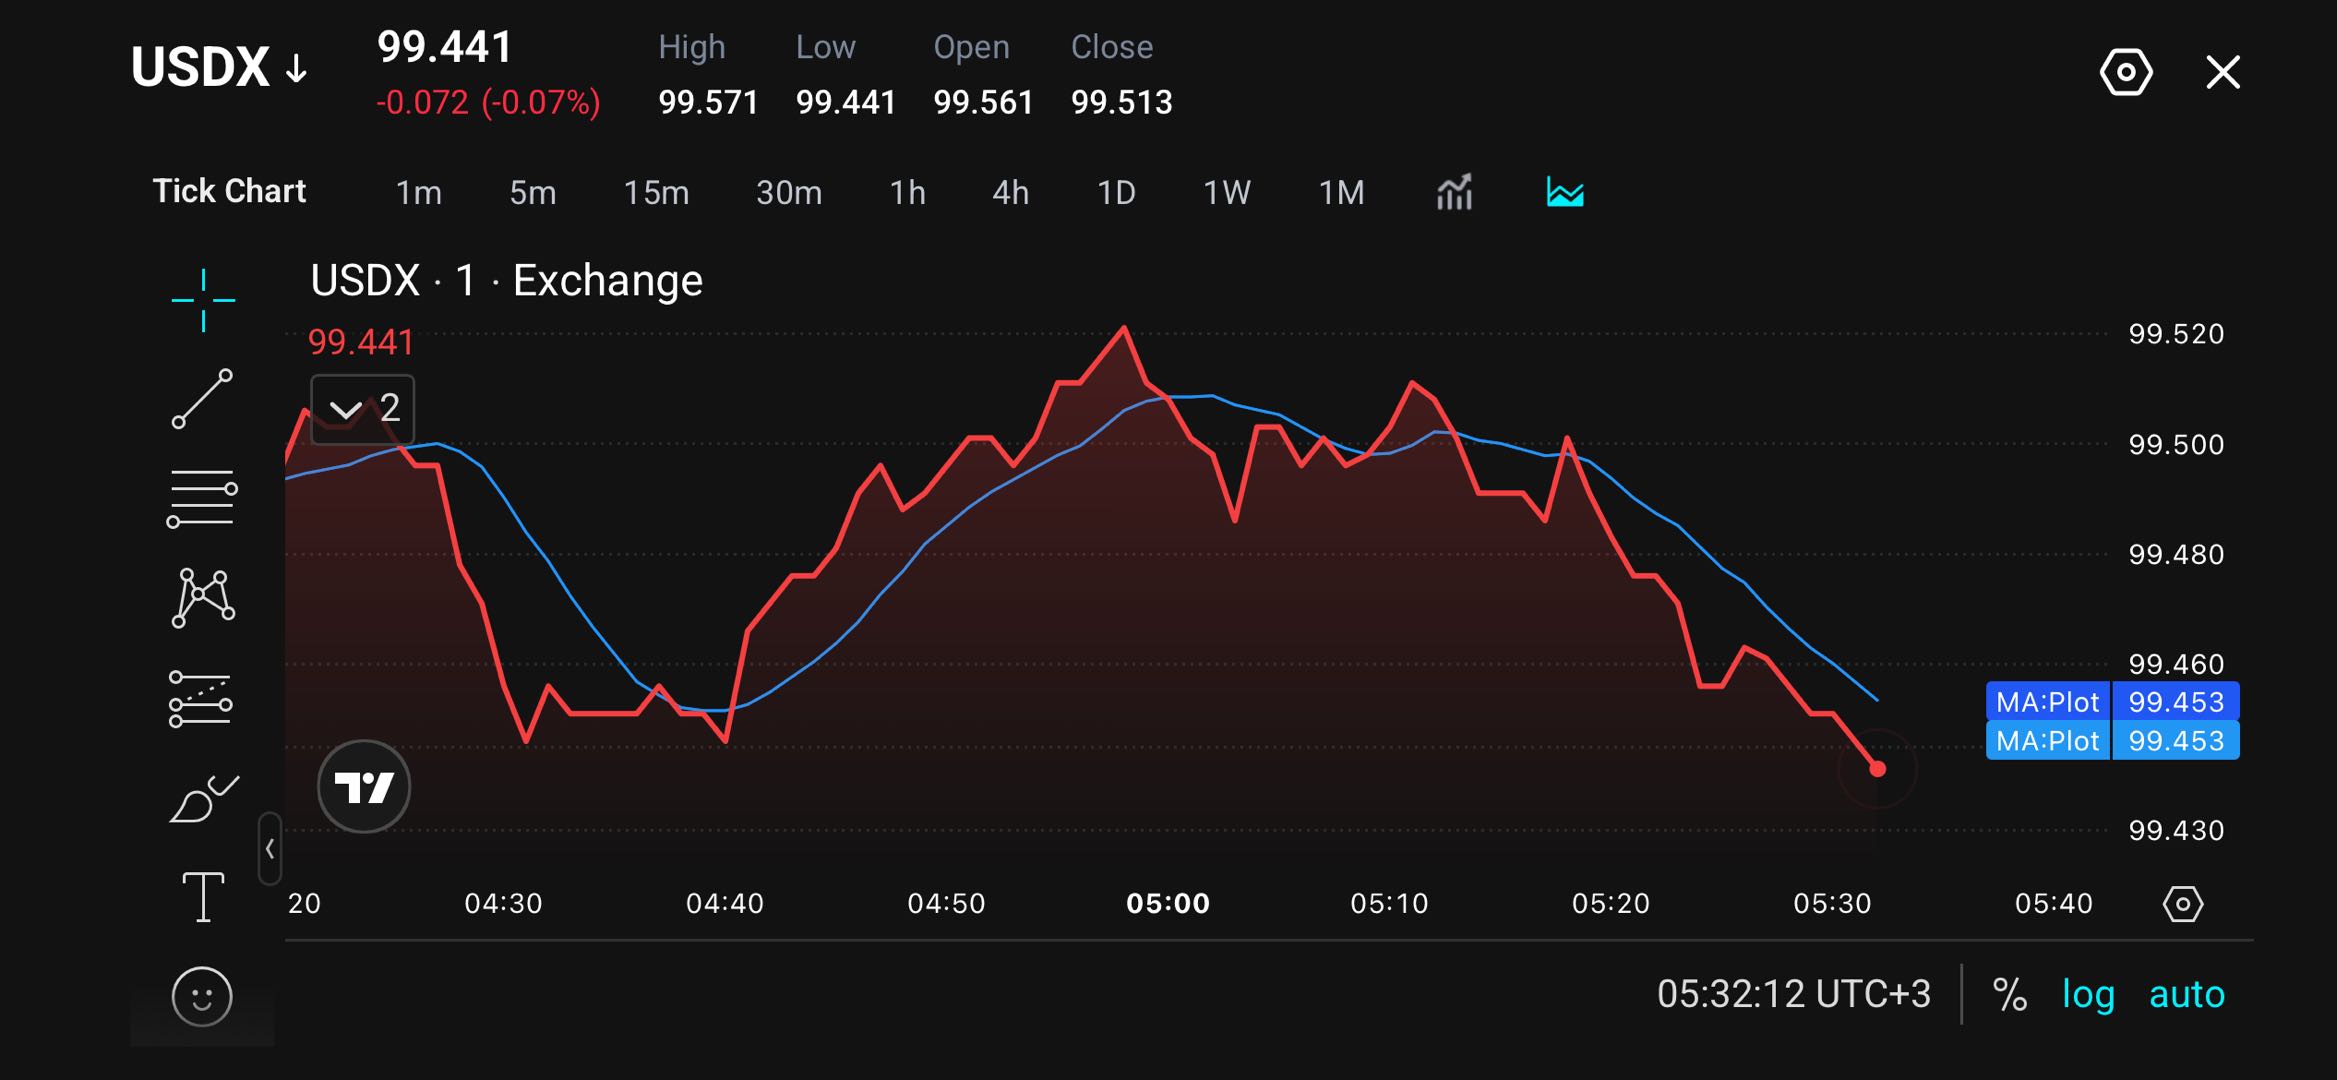Select the XABCD pattern tool
The width and height of the screenshot is (2337, 1080).
tap(203, 598)
